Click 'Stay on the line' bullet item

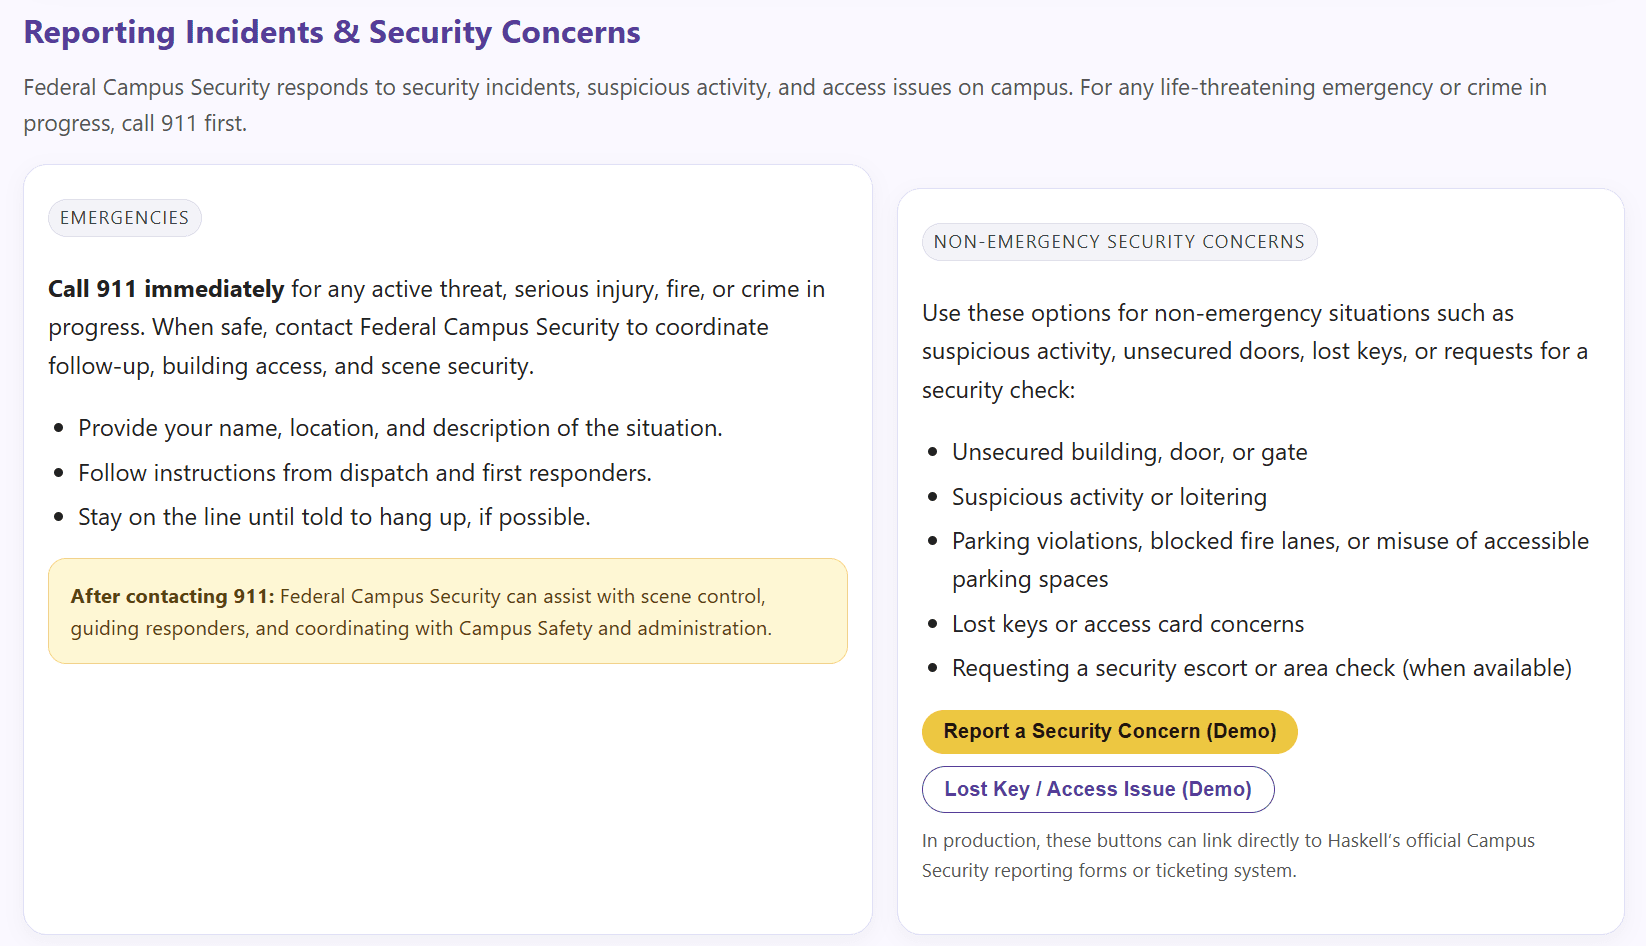click(x=334, y=517)
